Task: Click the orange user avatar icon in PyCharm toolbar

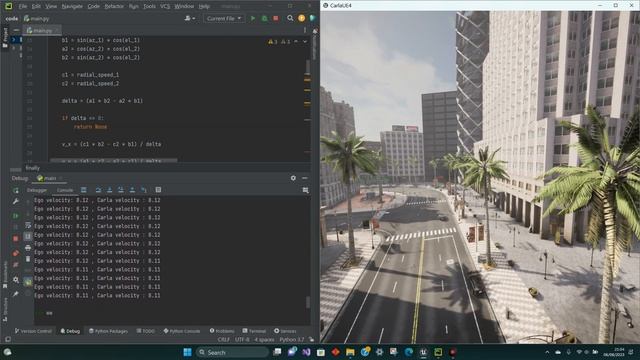Action: tap(302, 18)
